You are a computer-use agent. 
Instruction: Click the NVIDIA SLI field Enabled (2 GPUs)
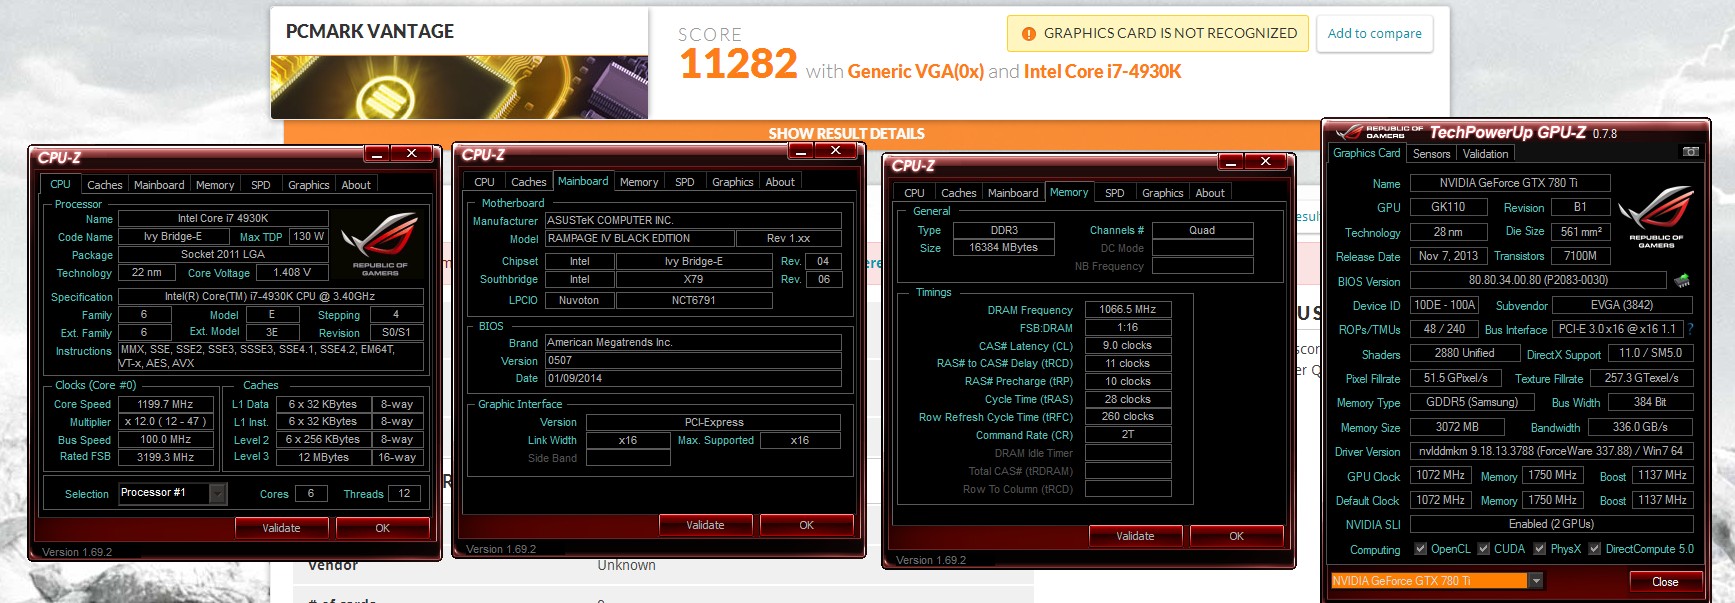[x=1551, y=524]
